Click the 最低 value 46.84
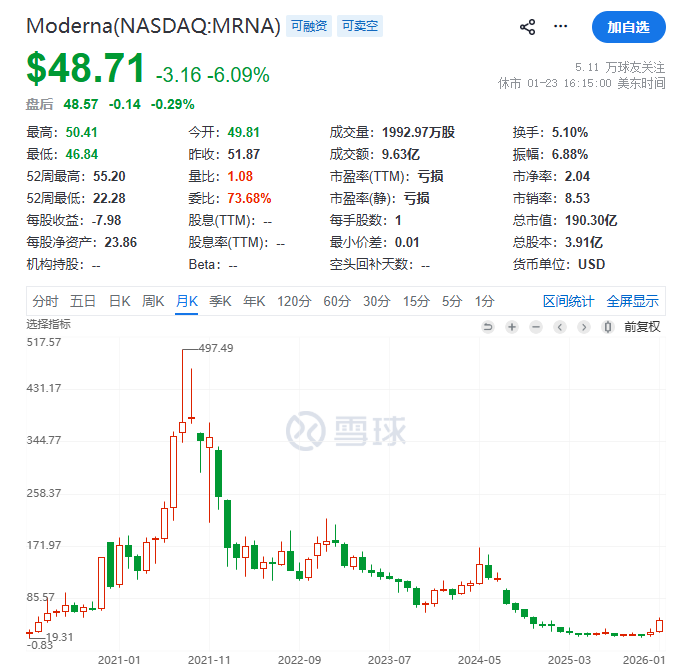Screen dimensions: 678x668 coord(82,154)
